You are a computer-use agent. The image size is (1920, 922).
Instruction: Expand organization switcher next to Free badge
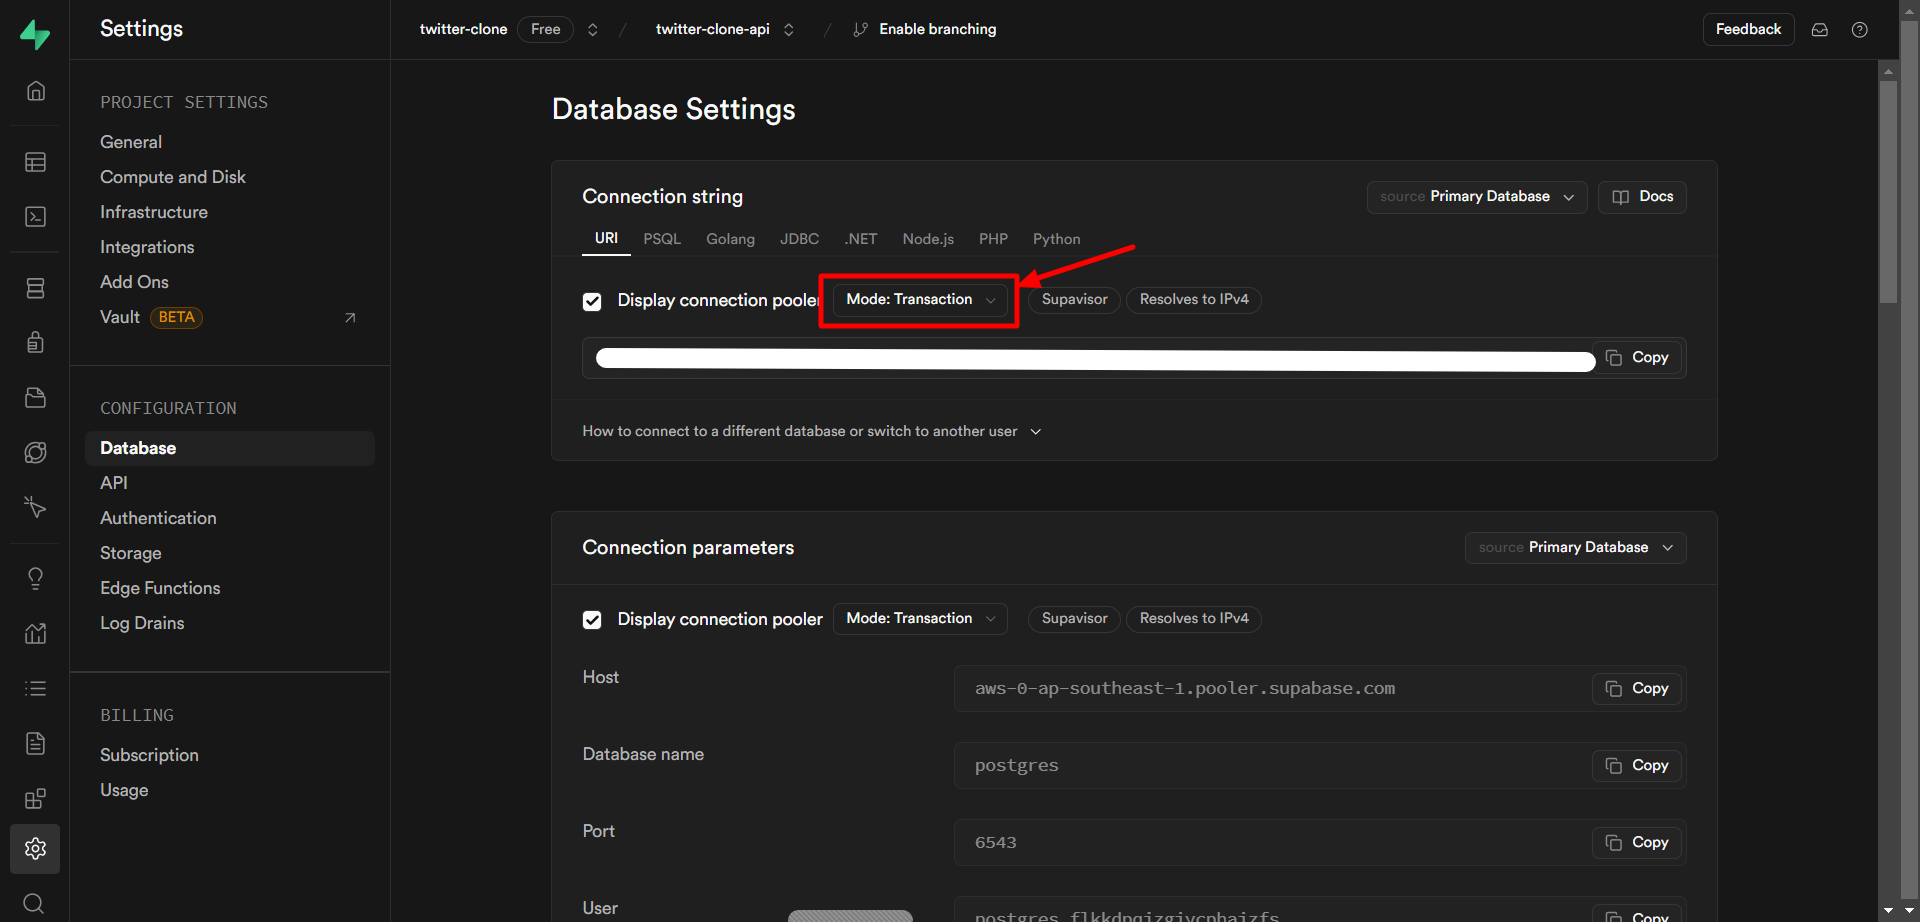(593, 30)
